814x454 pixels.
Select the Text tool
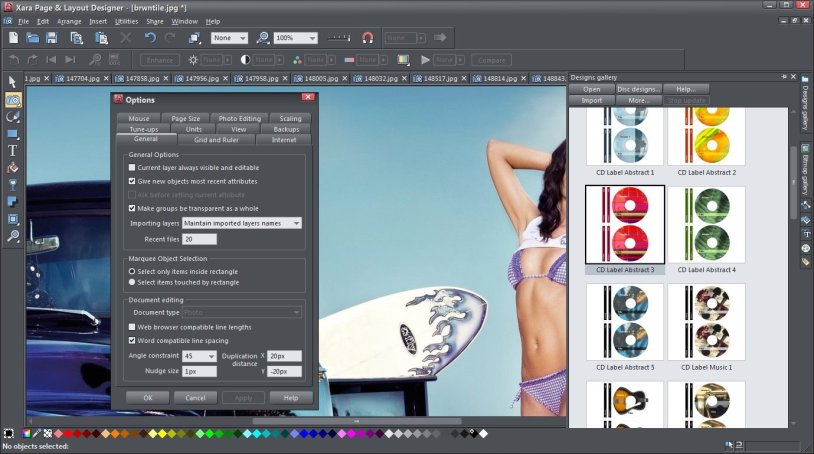click(13, 150)
